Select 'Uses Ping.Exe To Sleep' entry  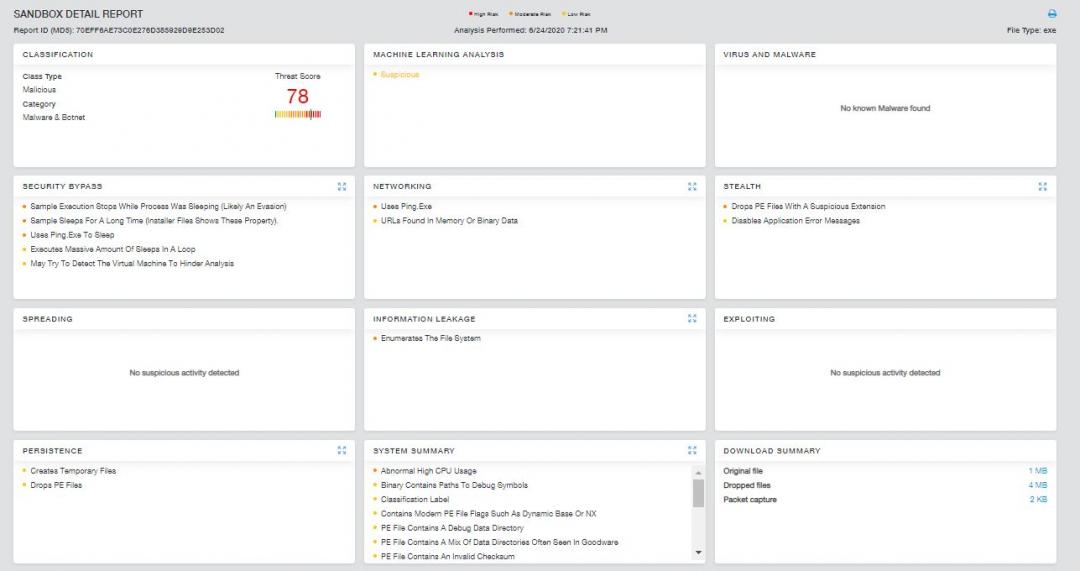click(72, 235)
